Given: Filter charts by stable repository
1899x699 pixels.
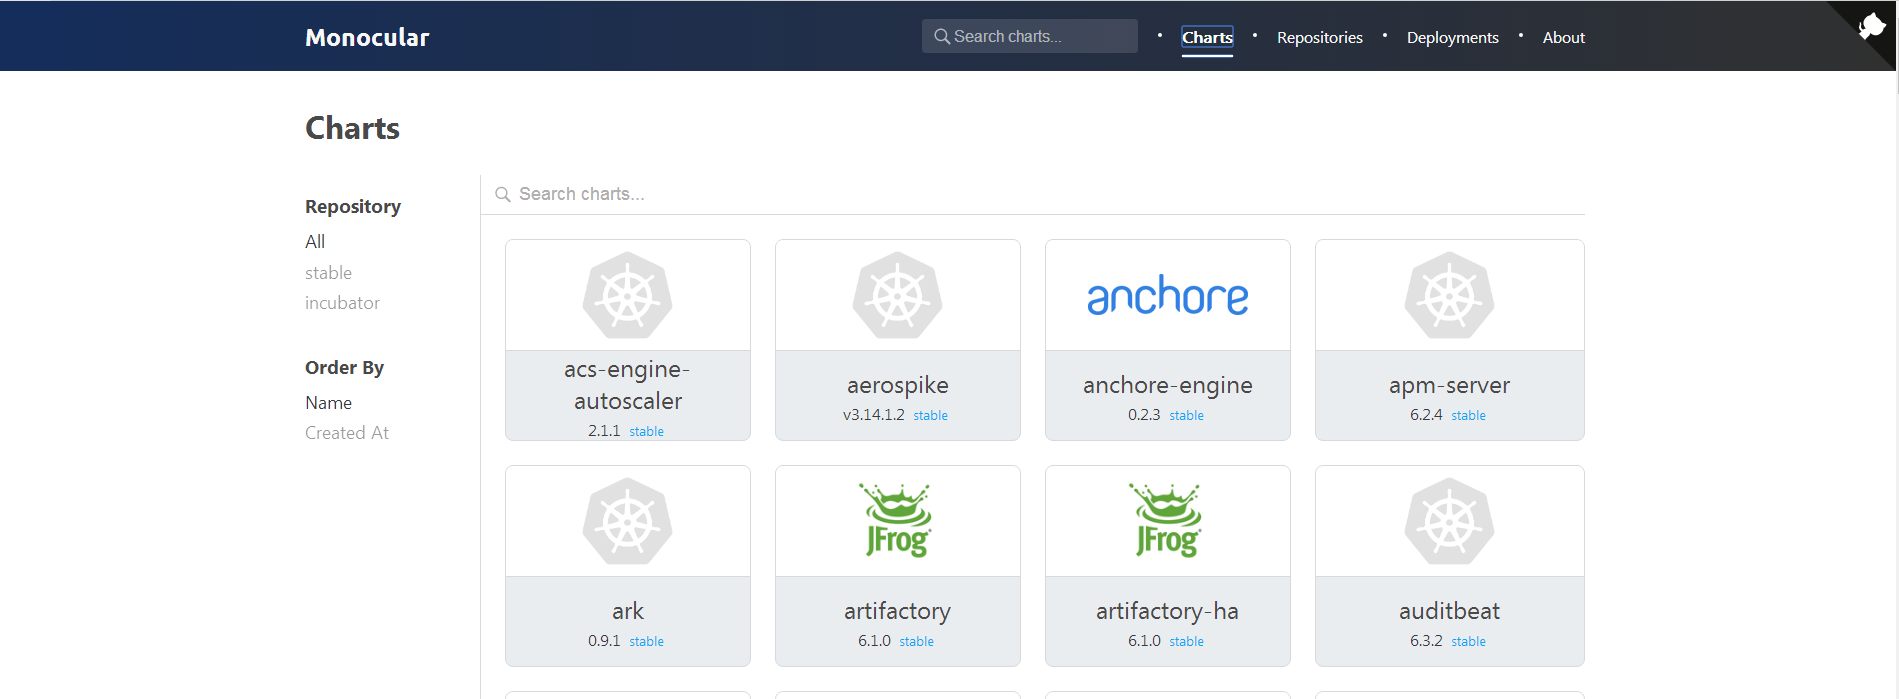Looking at the screenshot, I should click(x=328, y=272).
